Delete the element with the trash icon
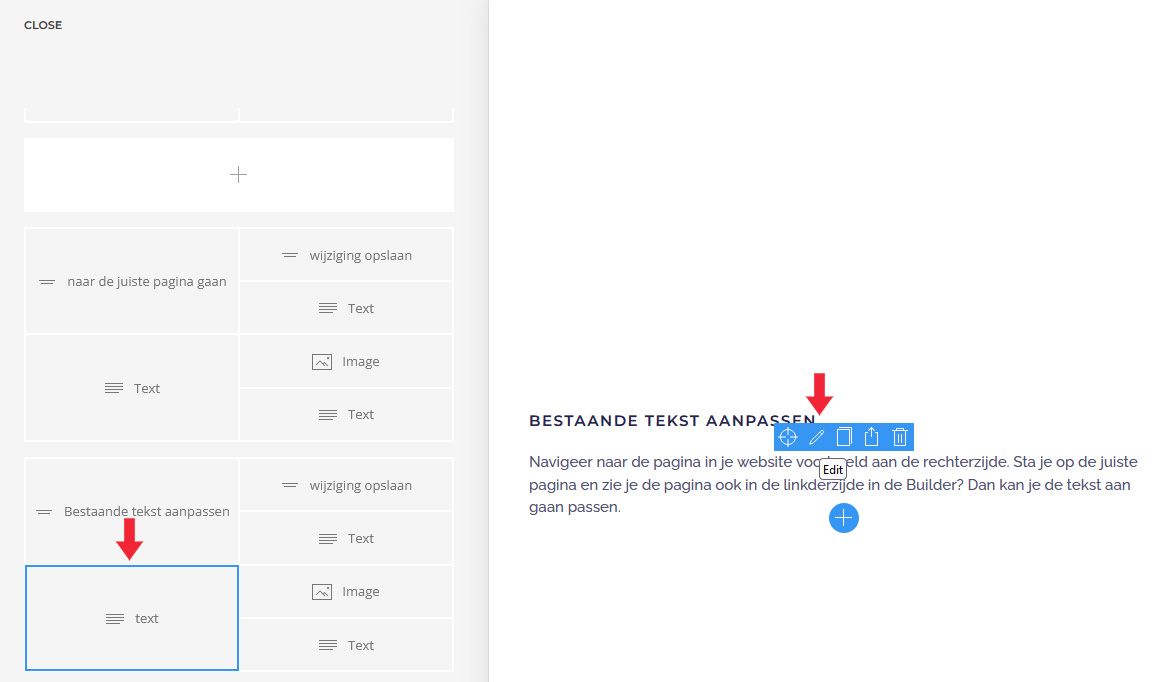This screenshot has height=682, width=1167. pyautogui.click(x=900, y=437)
